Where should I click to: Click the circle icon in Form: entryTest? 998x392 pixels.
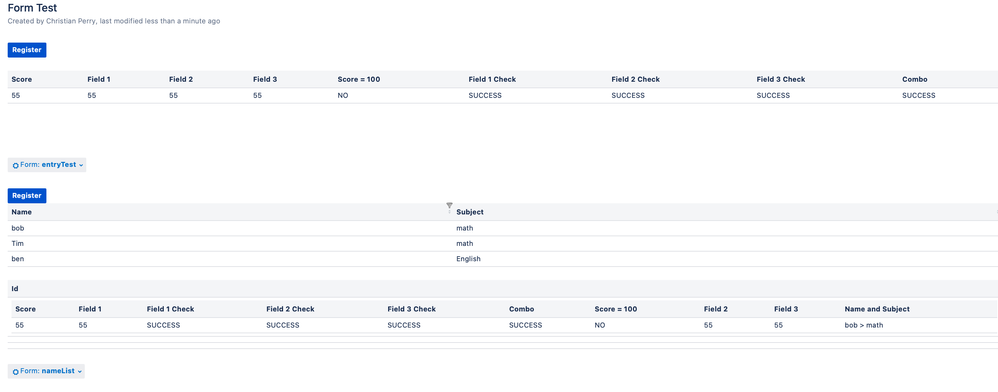coord(15,165)
